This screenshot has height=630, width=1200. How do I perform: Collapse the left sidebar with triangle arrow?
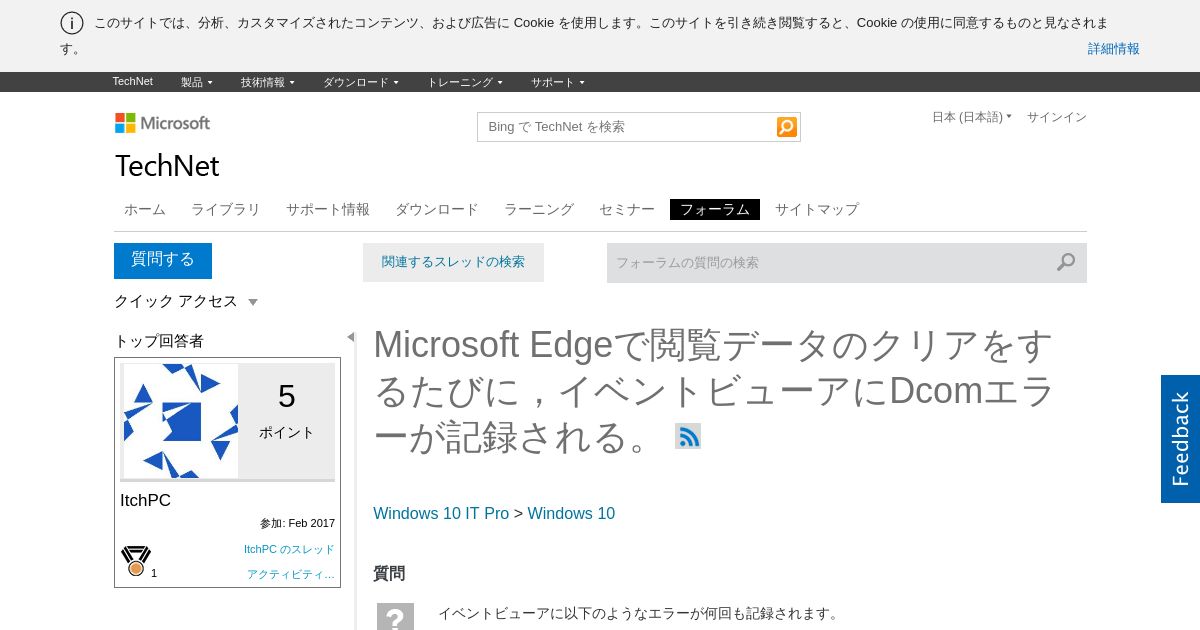point(350,337)
